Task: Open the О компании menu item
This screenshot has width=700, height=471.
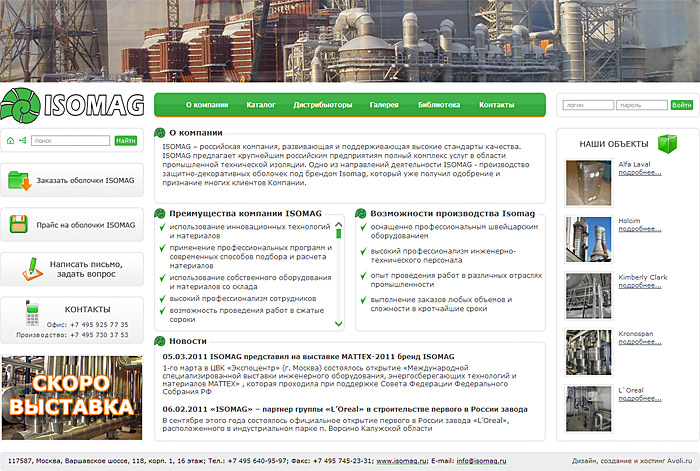Action: click(207, 105)
